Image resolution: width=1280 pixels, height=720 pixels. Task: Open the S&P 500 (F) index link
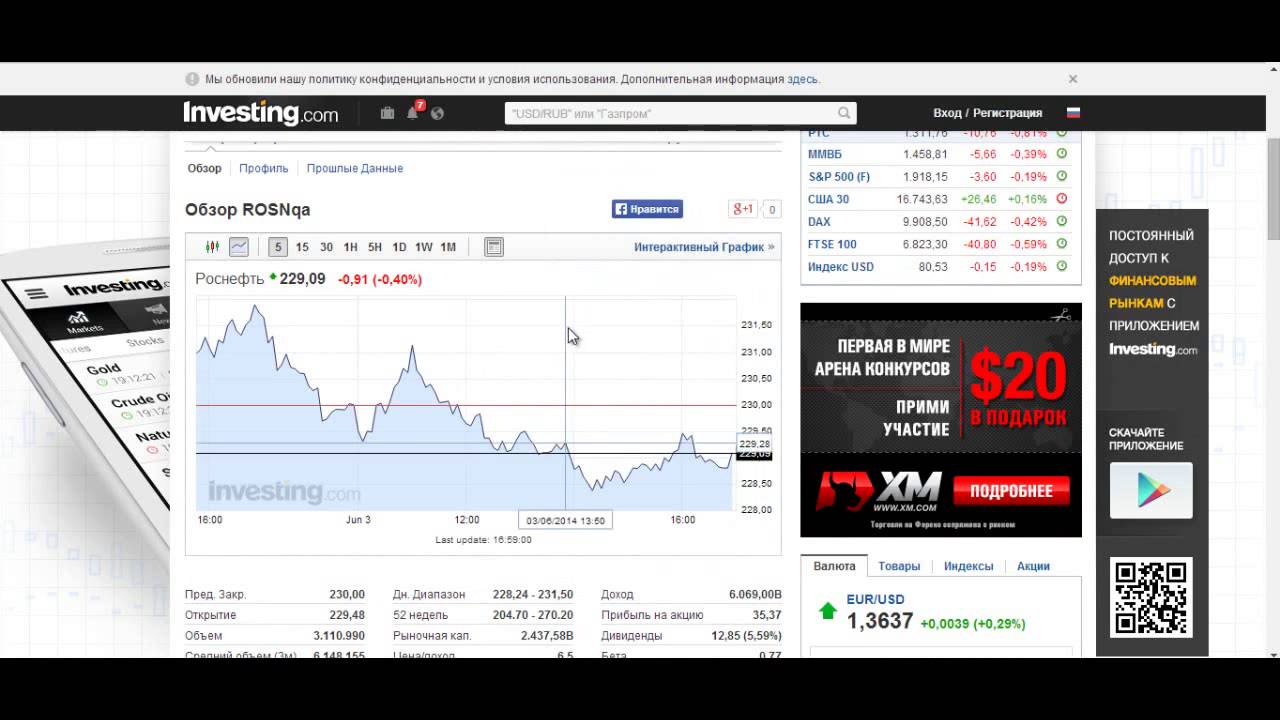pyautogui.click(x=839, y=177)
